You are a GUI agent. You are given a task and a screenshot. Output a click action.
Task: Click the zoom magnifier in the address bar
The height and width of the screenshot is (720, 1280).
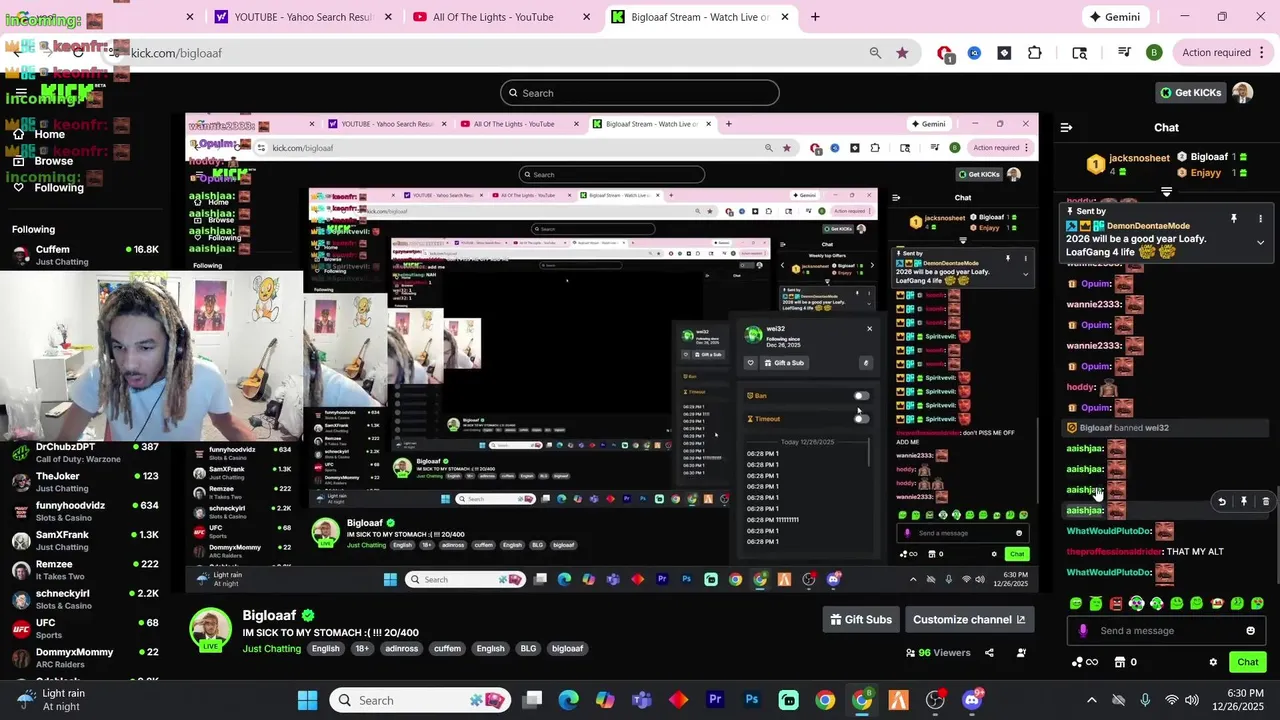875,53
